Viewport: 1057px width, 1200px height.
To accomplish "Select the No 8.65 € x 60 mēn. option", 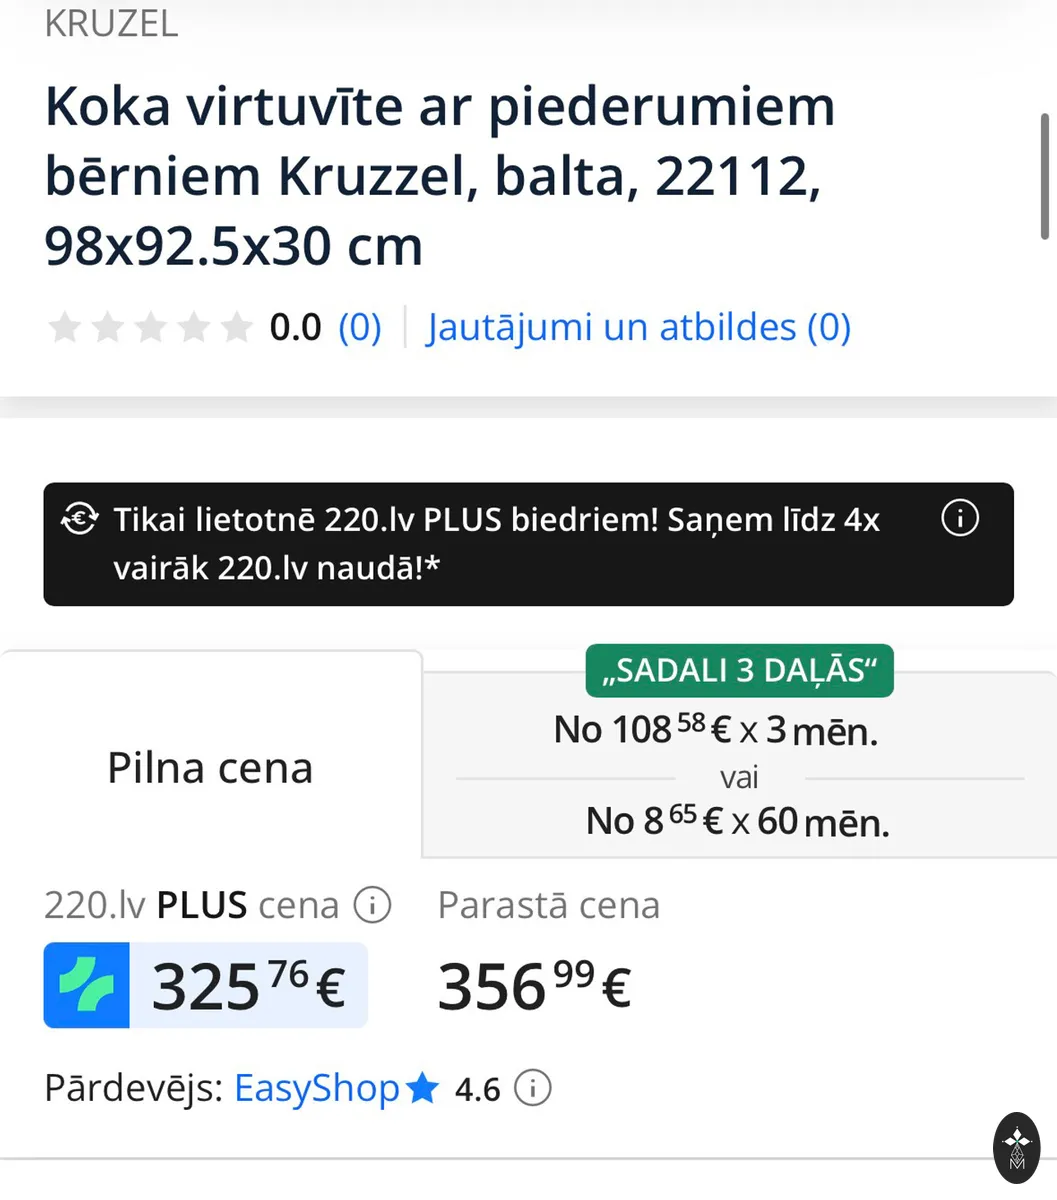I will [x=738, y=821].
